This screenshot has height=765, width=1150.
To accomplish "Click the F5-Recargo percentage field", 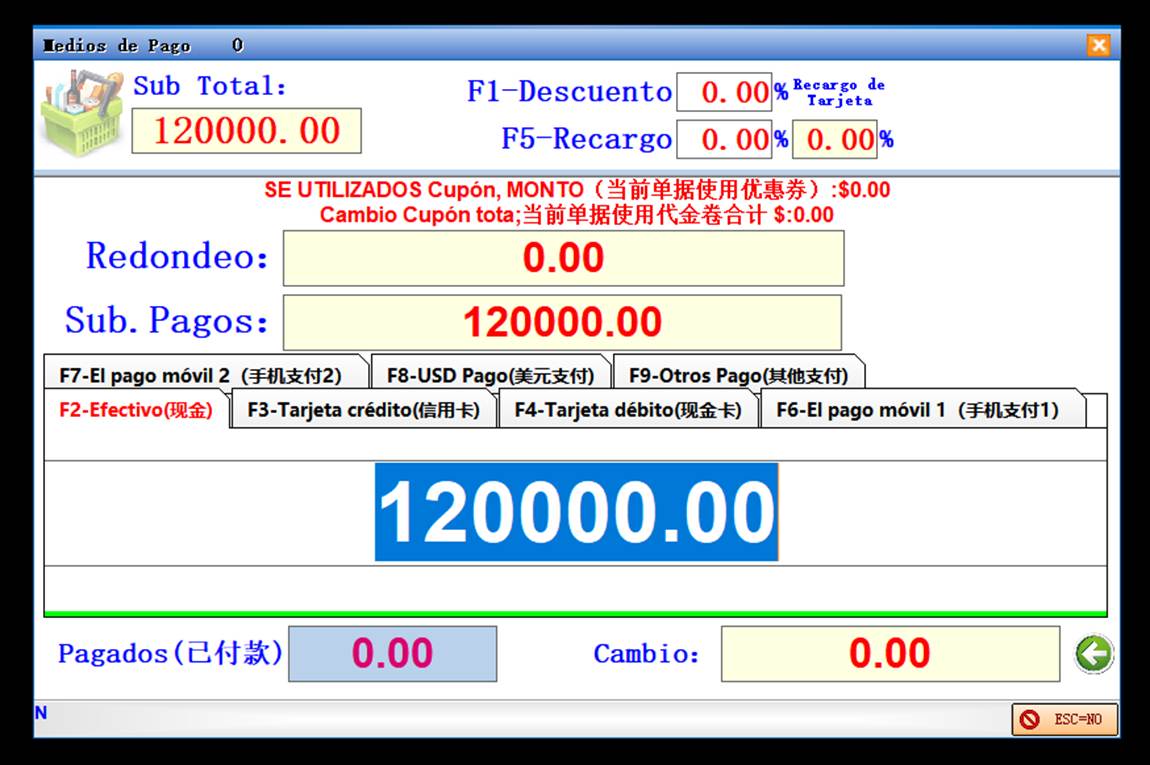I will 724,140.
